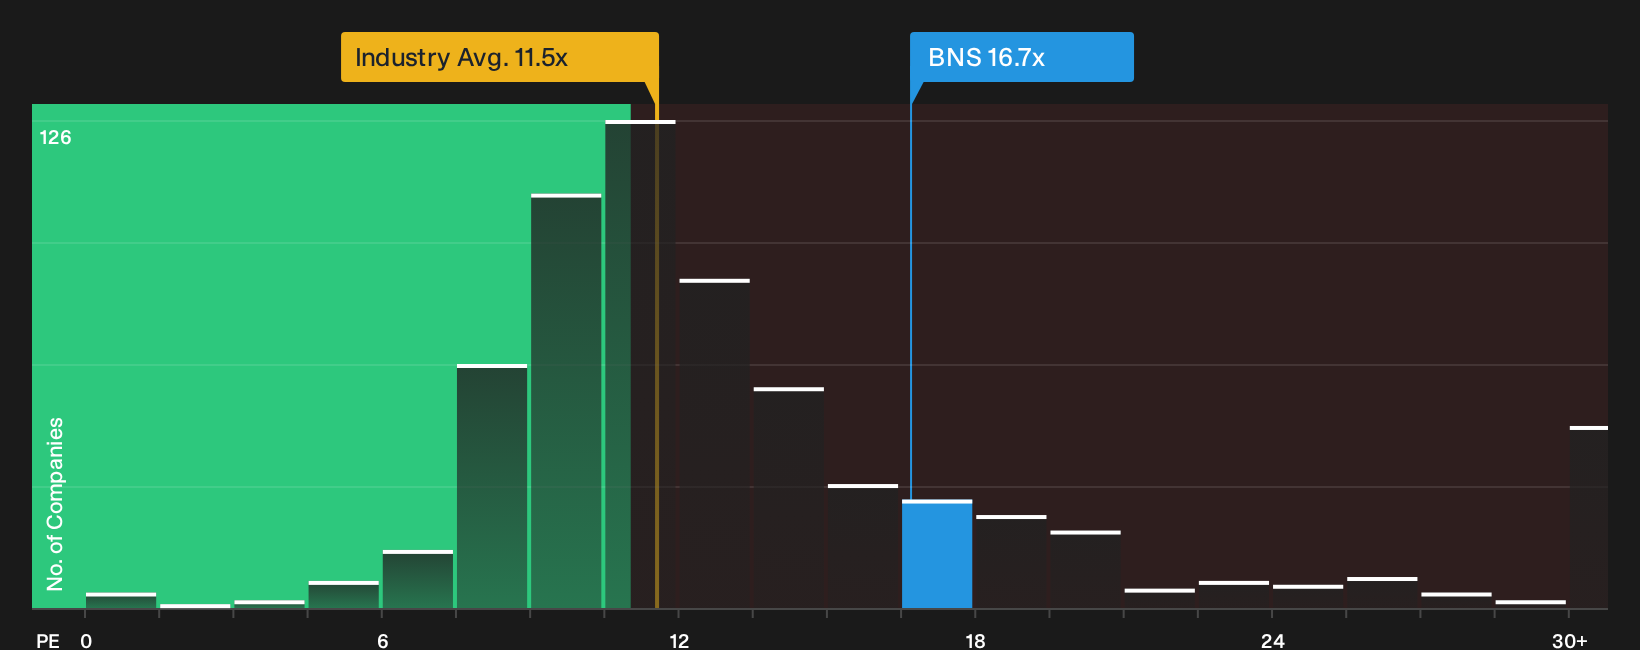Screen dimensions: 1640x650
Task: Click the 'PE' axis label
Action: [x=48, y=641]
